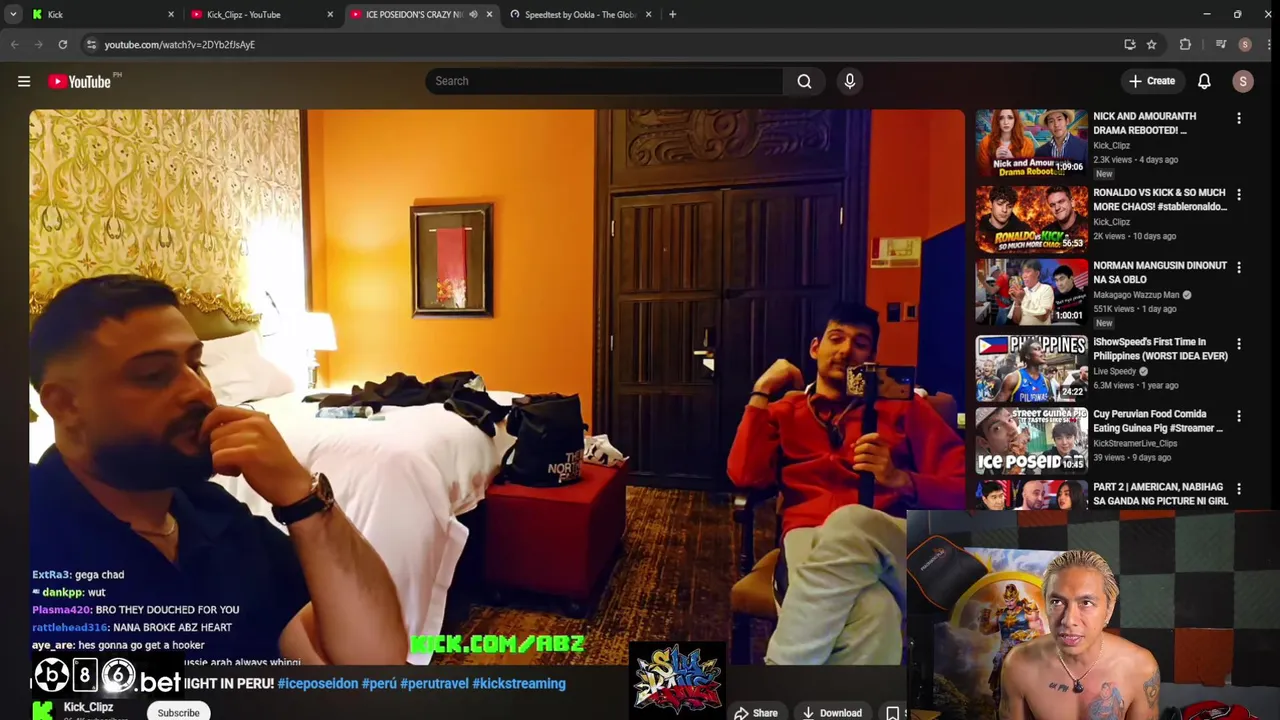Open Makagago Wazzup Man channel name

1136,295
